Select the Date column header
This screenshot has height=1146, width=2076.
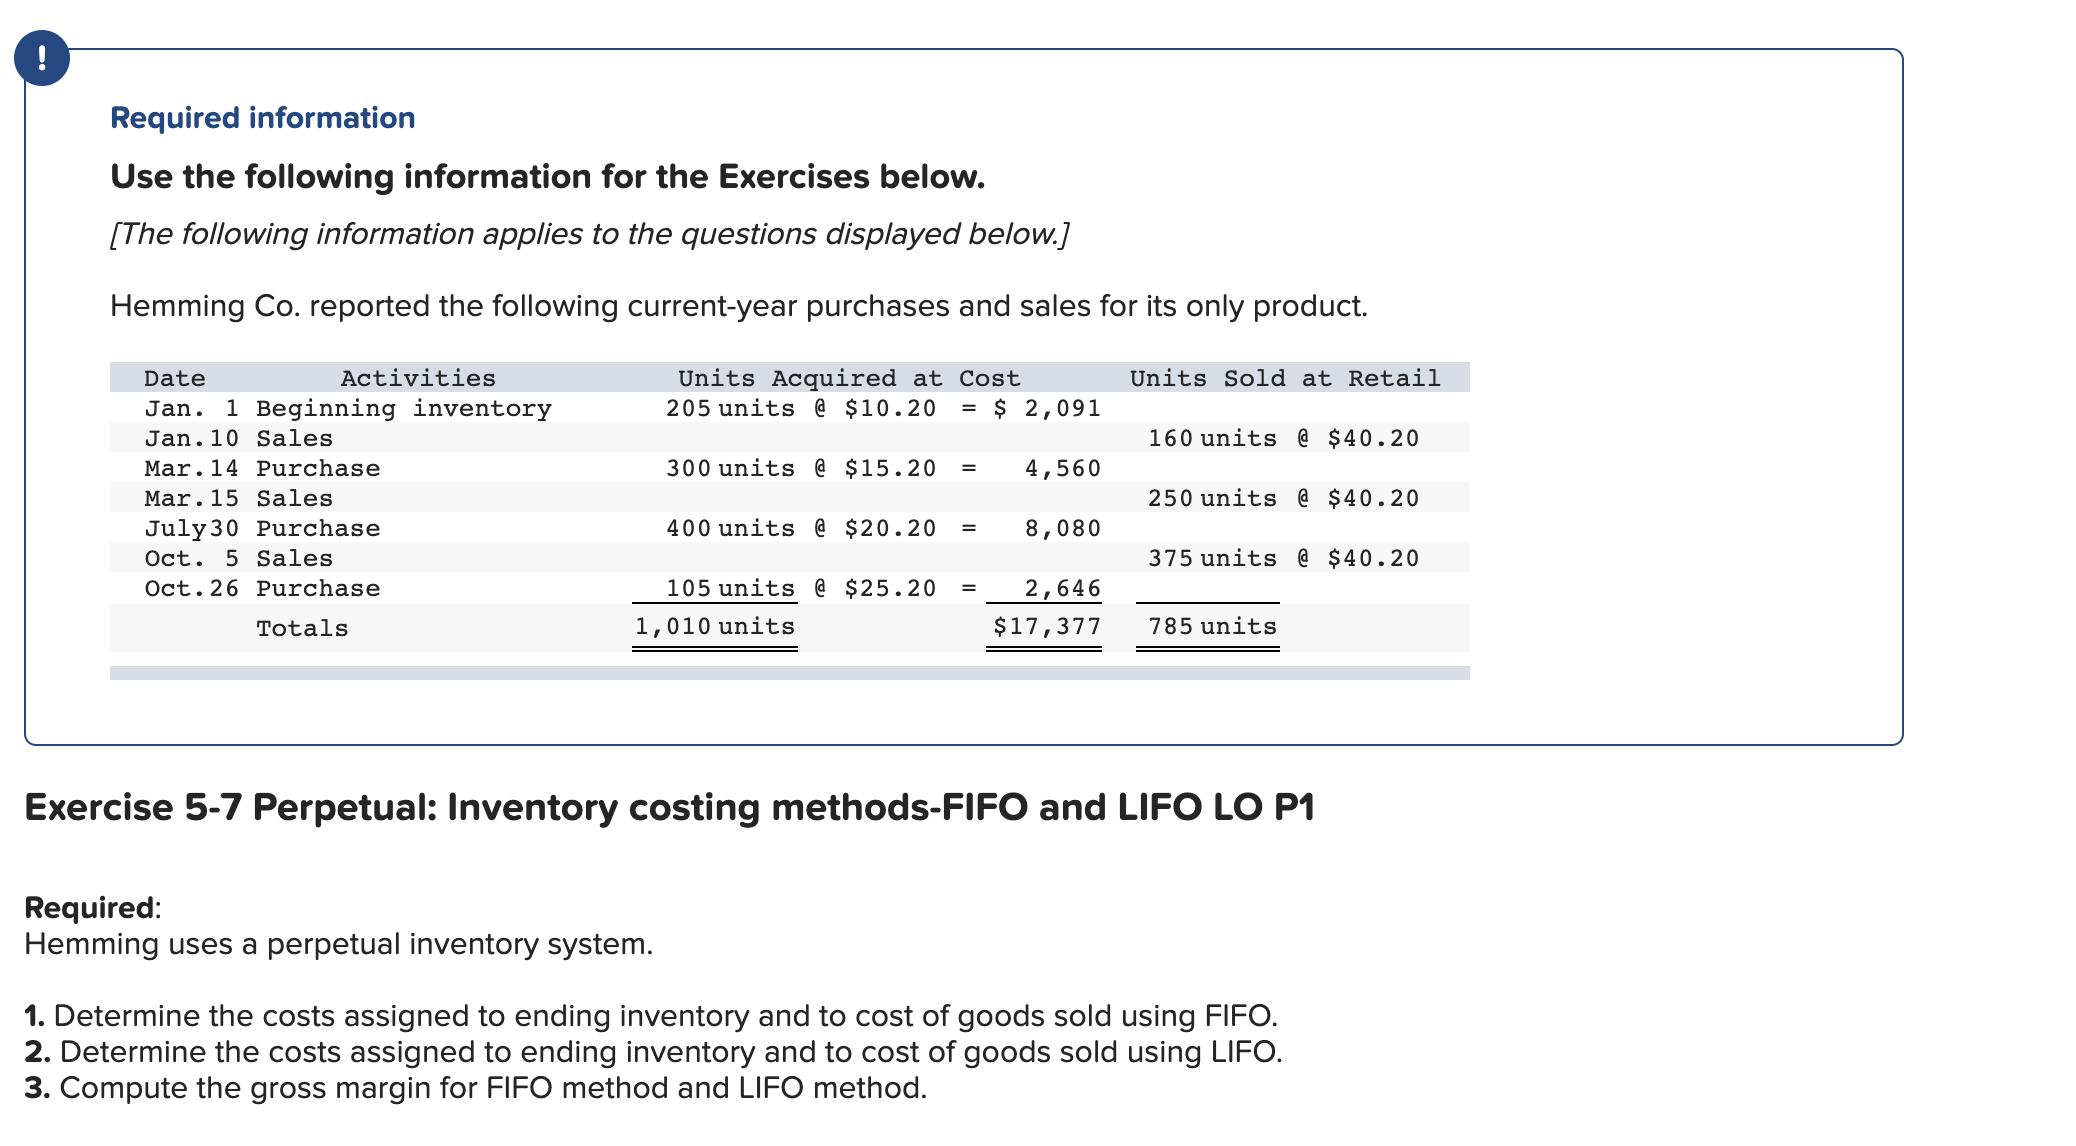(175, 378)
